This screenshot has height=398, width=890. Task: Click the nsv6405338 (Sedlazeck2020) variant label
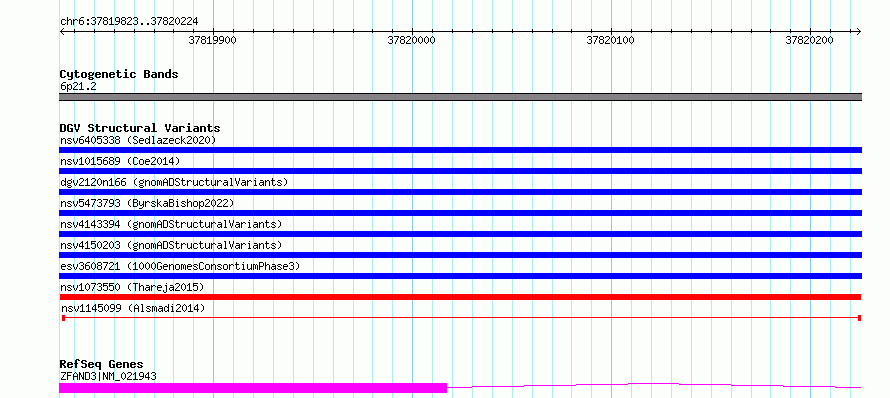[x=138, y=140]
